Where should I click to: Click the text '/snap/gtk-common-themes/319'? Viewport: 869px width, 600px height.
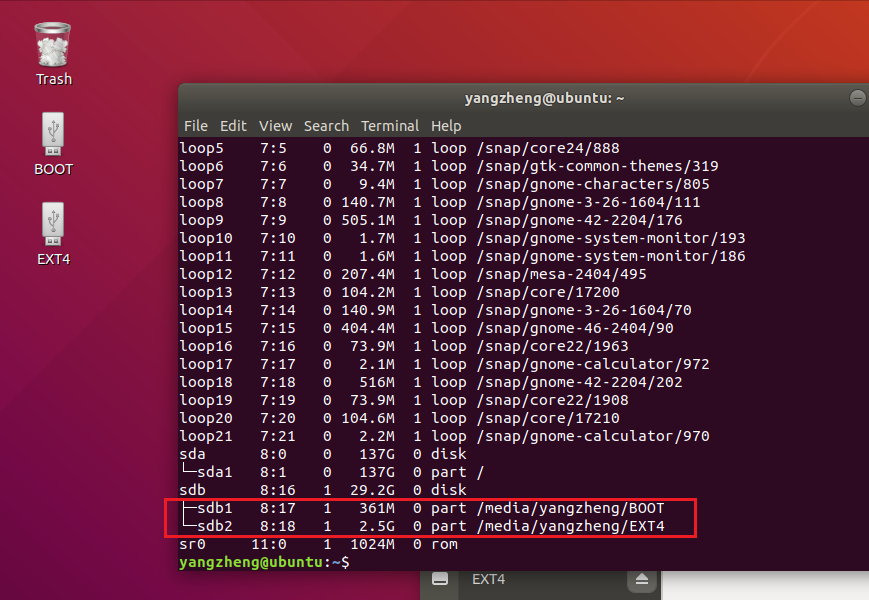tap(597, 166)
